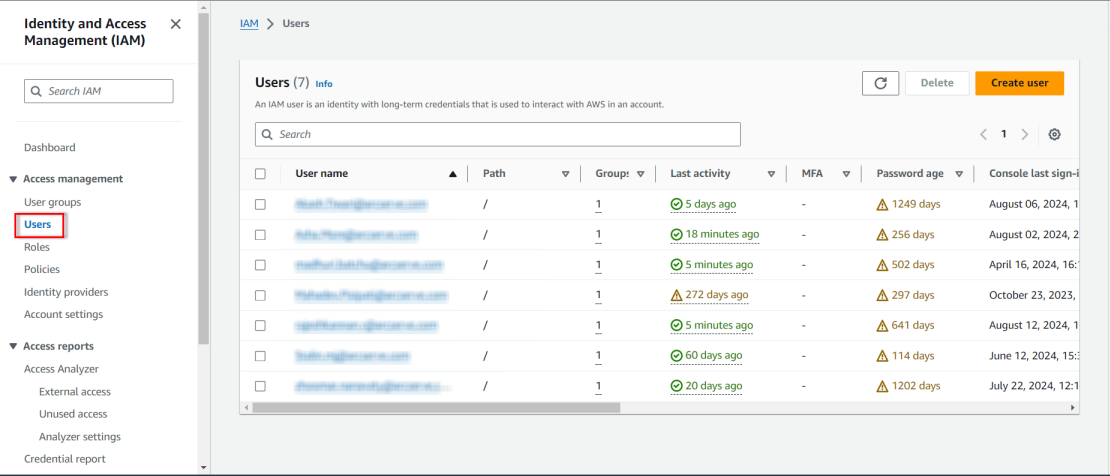Open Path column filter dropdown

[x=566, y=174]
